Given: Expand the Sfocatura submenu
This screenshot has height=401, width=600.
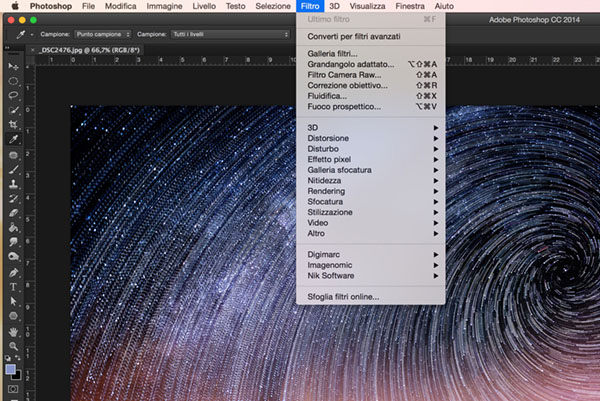Looking at the screenshot, I should coord(371,202).
